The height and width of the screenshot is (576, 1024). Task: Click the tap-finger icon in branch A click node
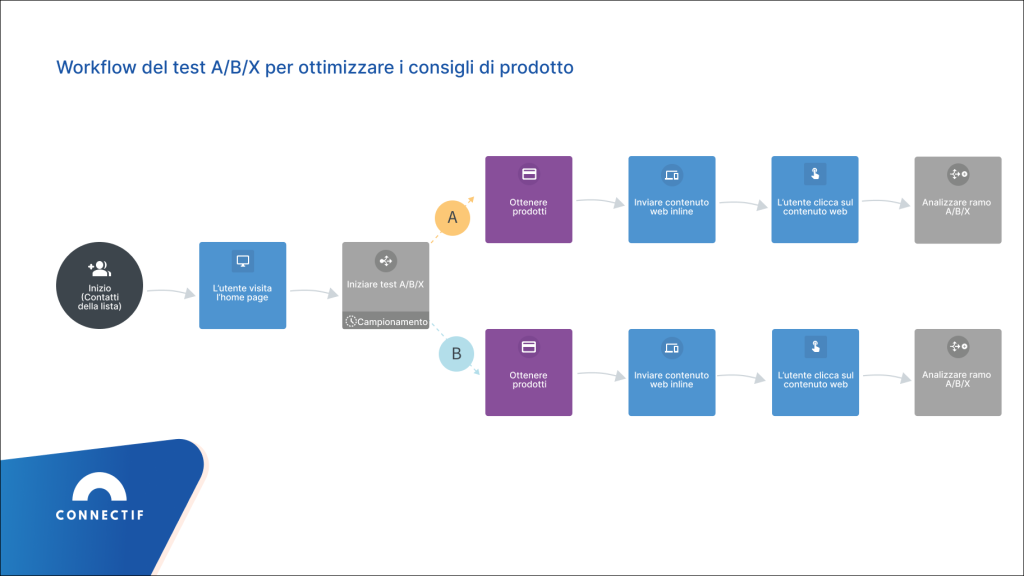[x=815, y=175]
